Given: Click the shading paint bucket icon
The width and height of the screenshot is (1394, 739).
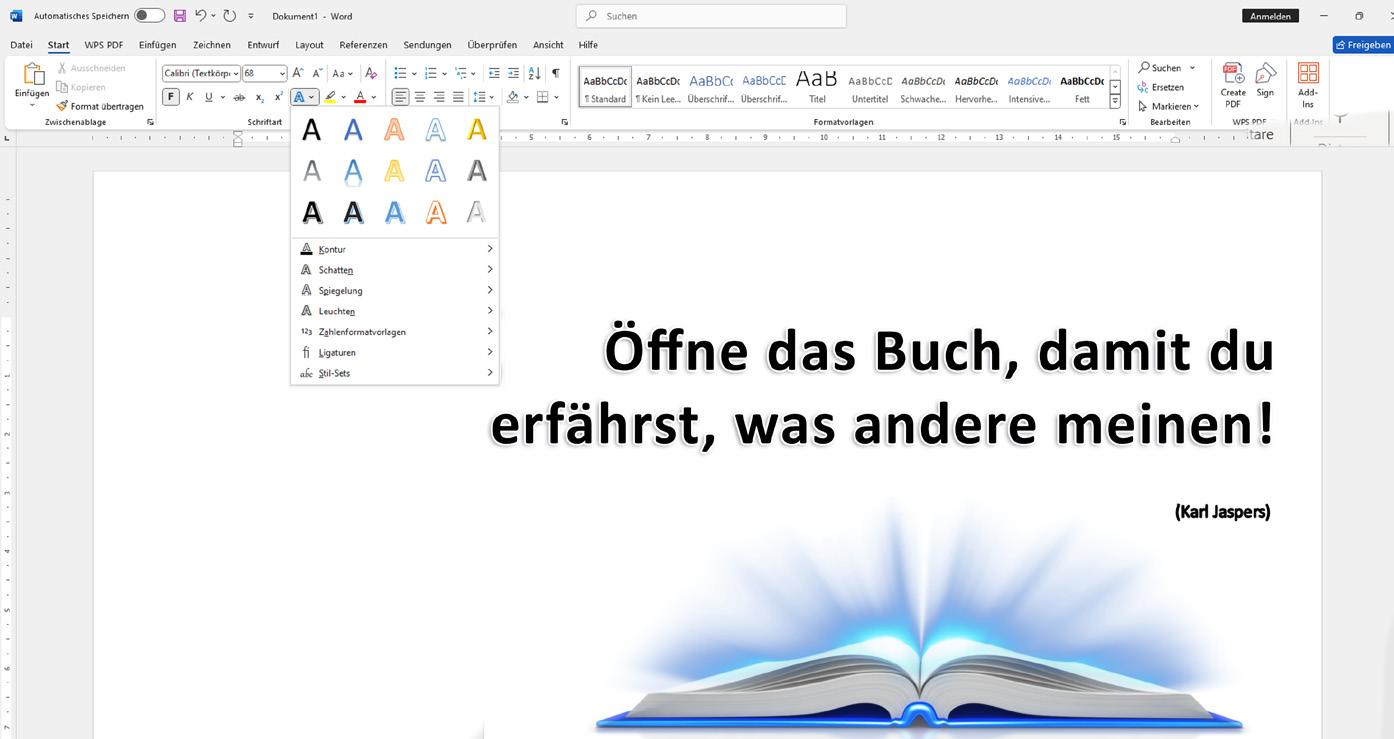Looking at the screenshot, I should pyautogui.click(x=513, y=97).
